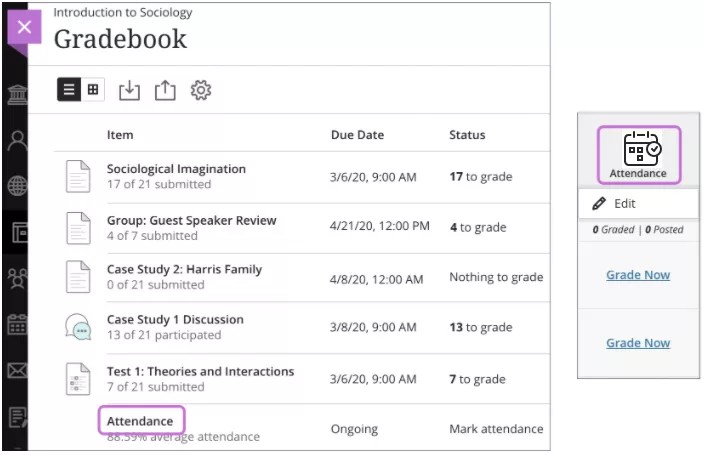Image resolution: width=704 pixels, height=455 pixels.
Task: Click the download grades icon
Action: tap(129, 91)
